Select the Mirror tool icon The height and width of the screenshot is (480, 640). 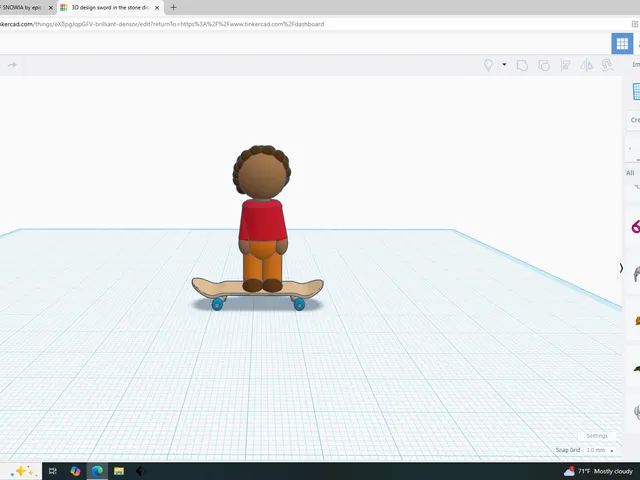point(587,65)
